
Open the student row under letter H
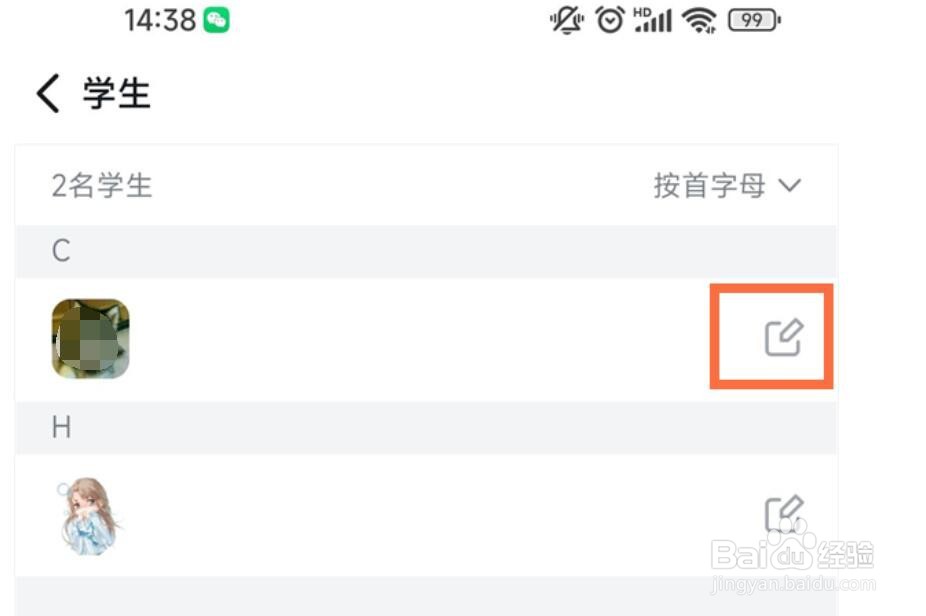pos(425,515)
